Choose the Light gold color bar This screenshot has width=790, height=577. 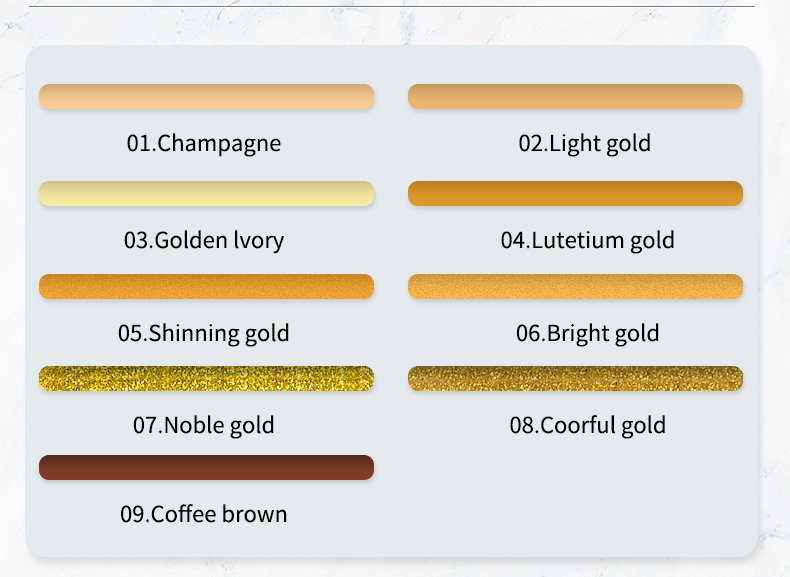[575, 96]
